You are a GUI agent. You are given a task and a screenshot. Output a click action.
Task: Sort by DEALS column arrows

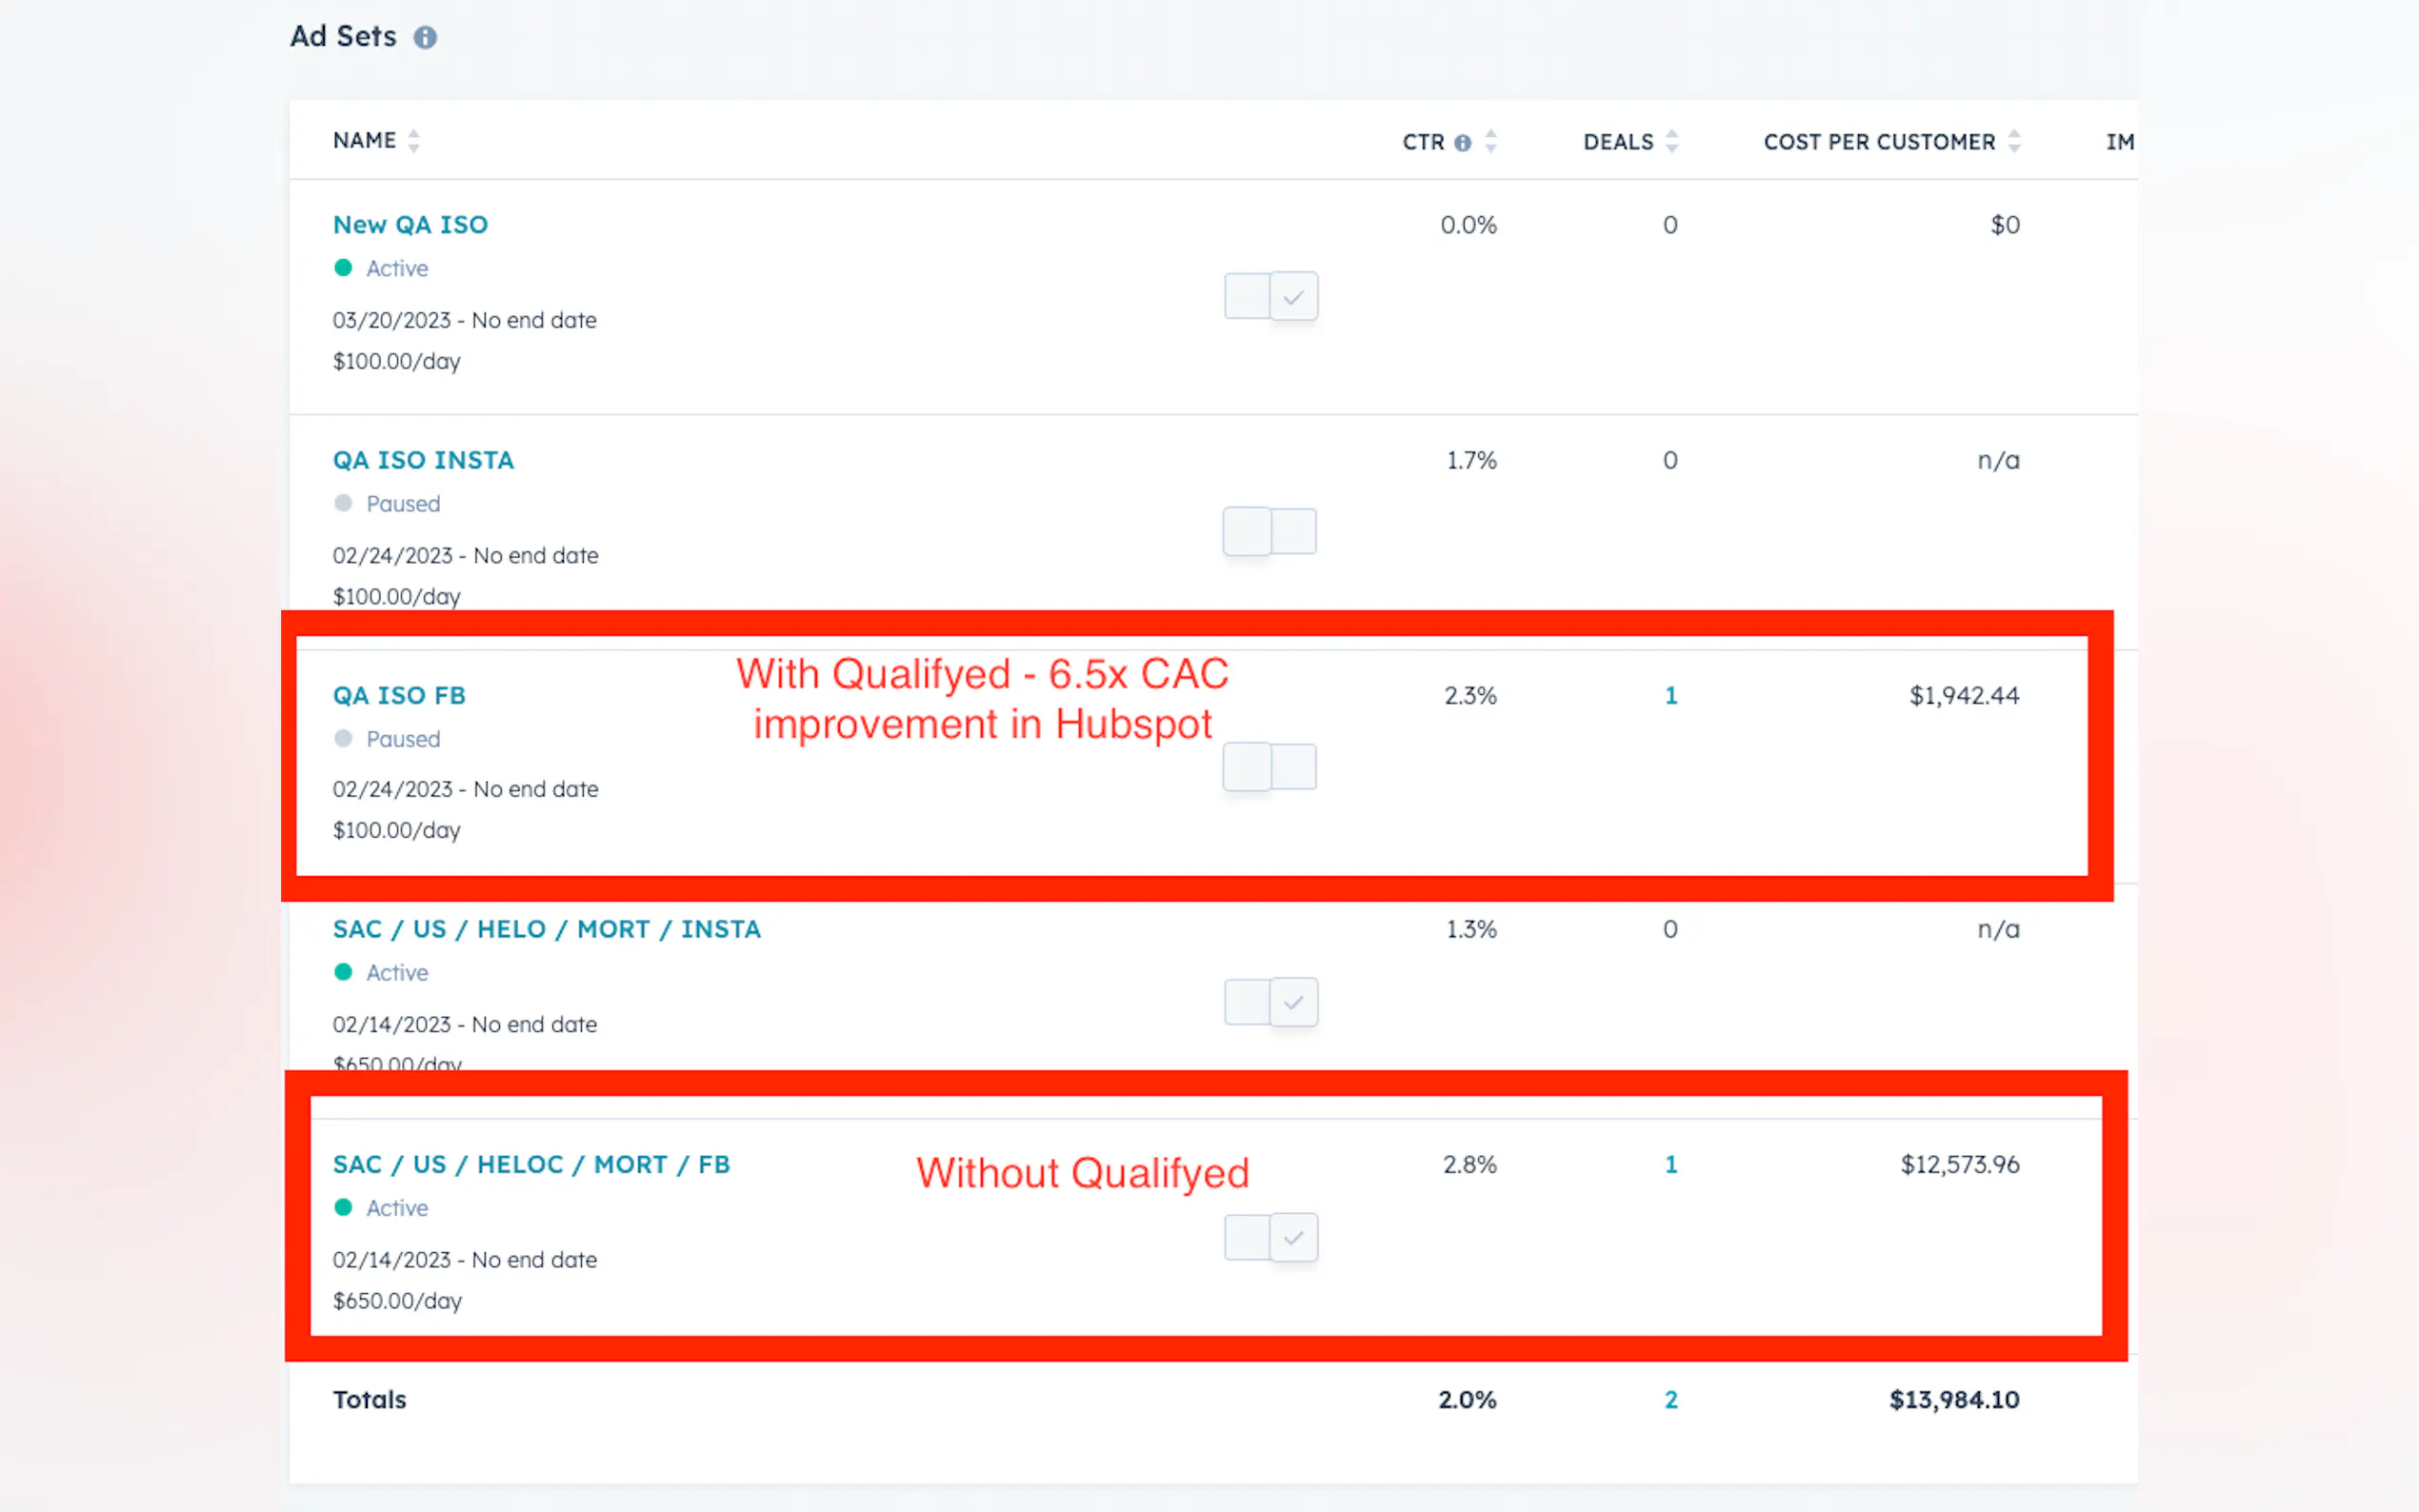pos(1672,142)
